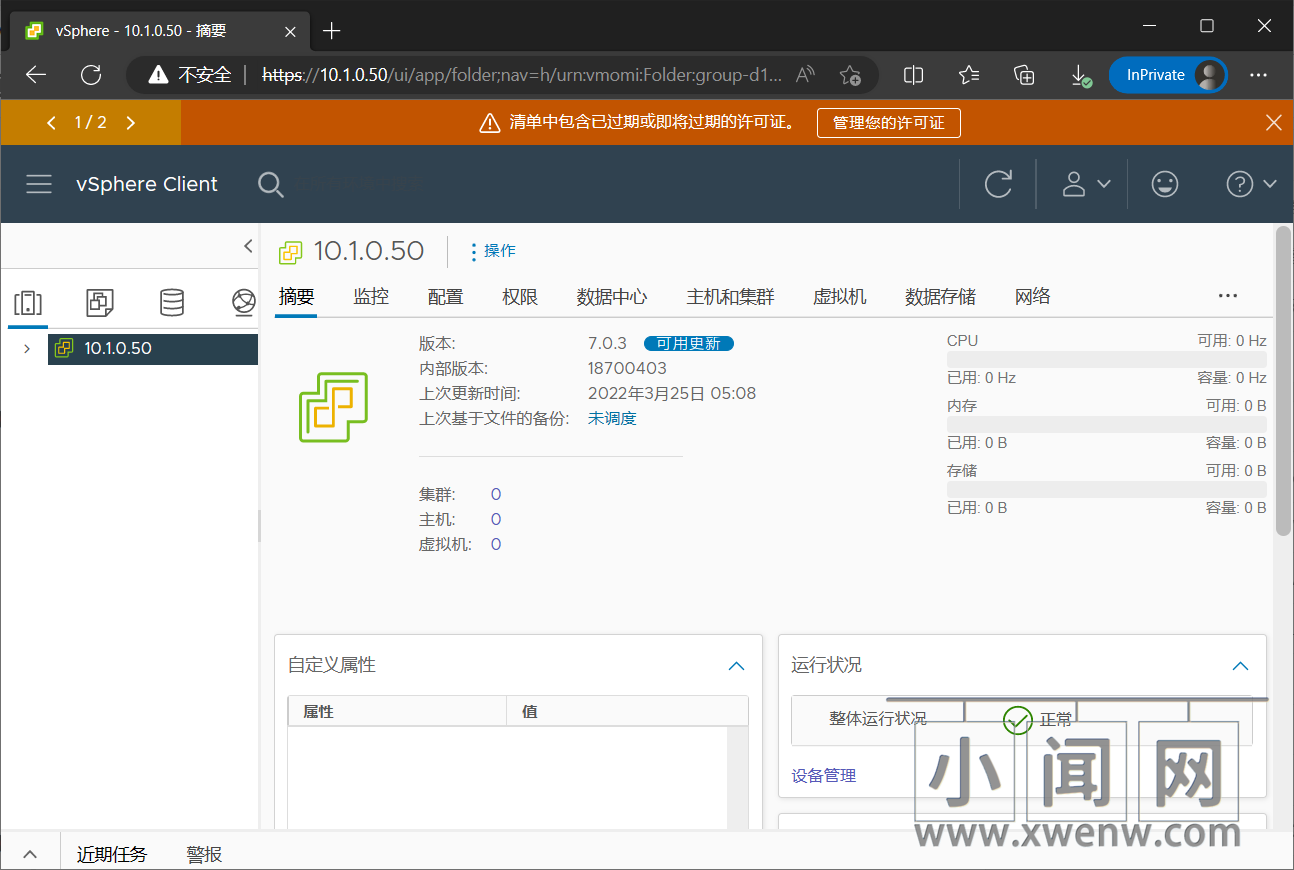Open the user account menu

(1085, 184)
